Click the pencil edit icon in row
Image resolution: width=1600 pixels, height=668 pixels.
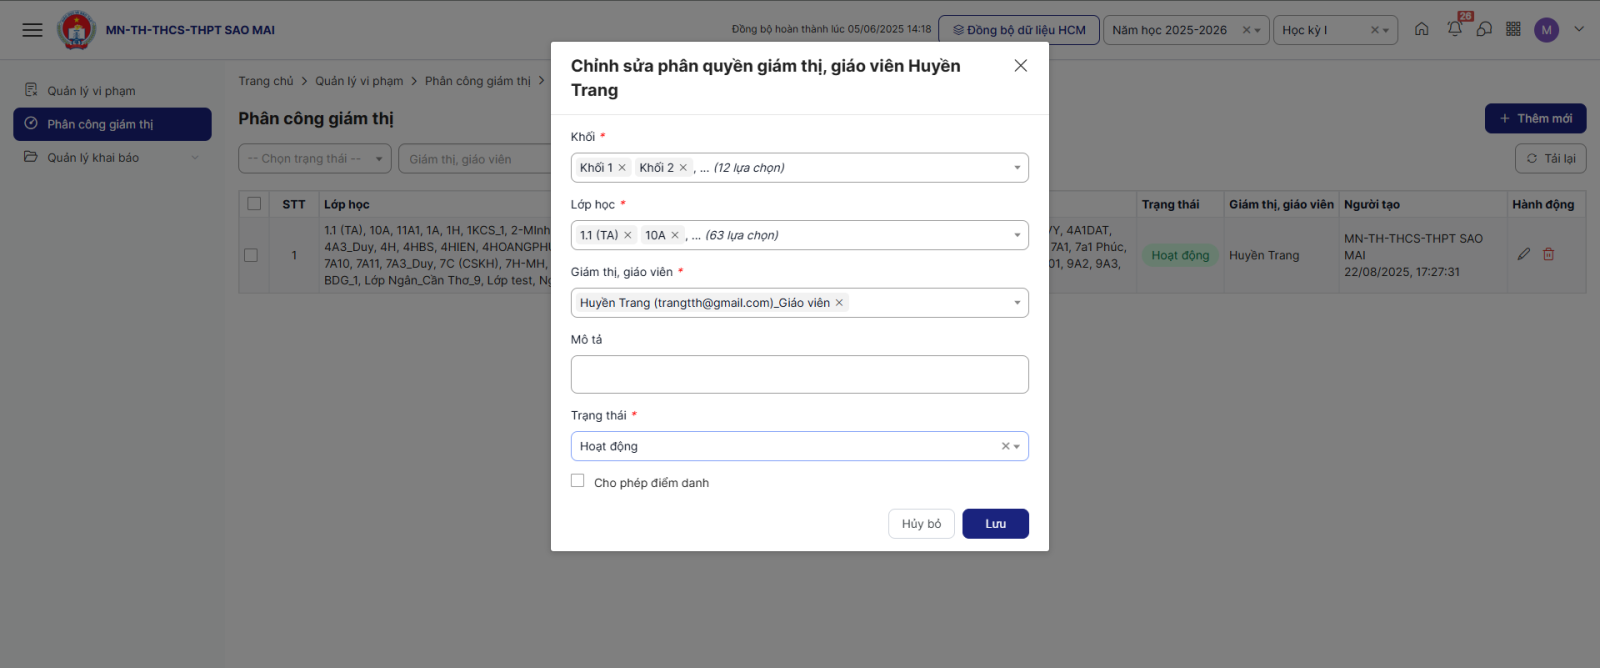[x=1523, y=254]
